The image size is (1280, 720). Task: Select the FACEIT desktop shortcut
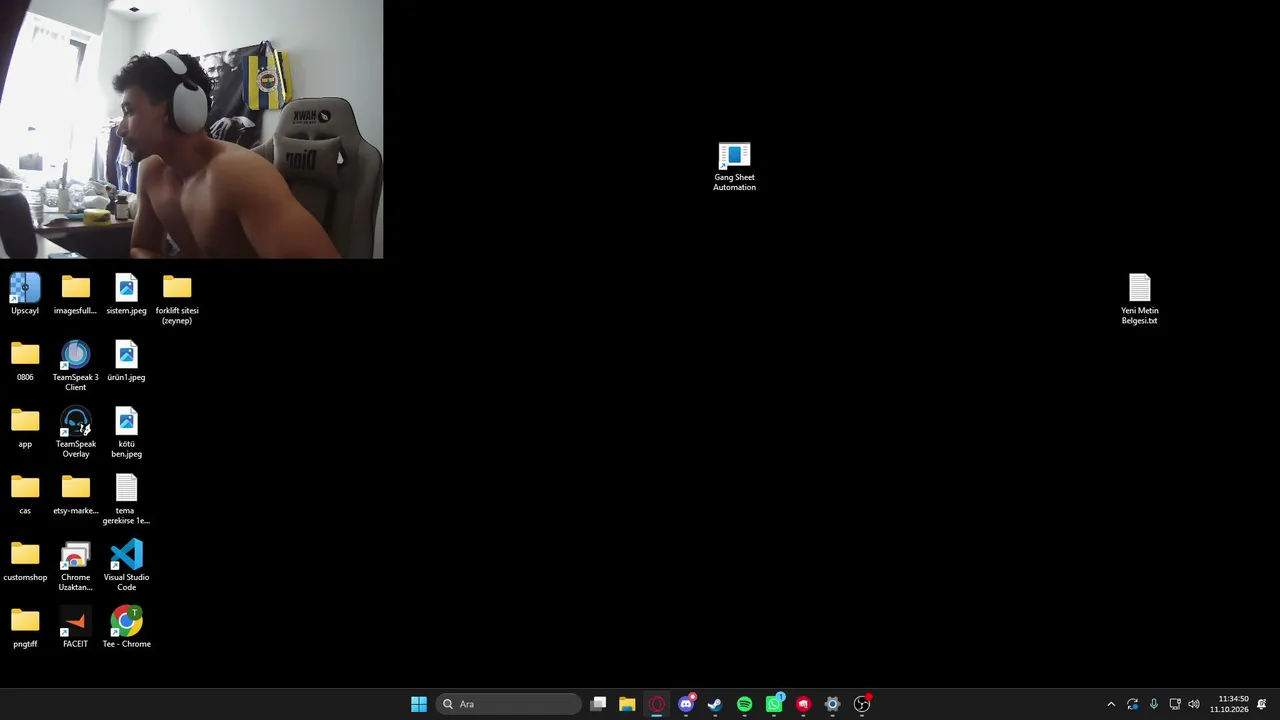click(76, 628)
